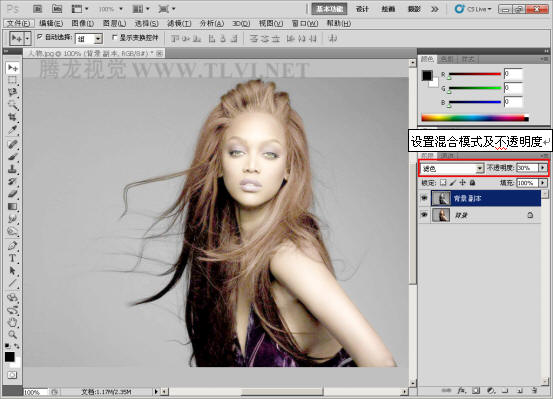
Task: Select the Hand tool
Action: (x=13, y=322)
